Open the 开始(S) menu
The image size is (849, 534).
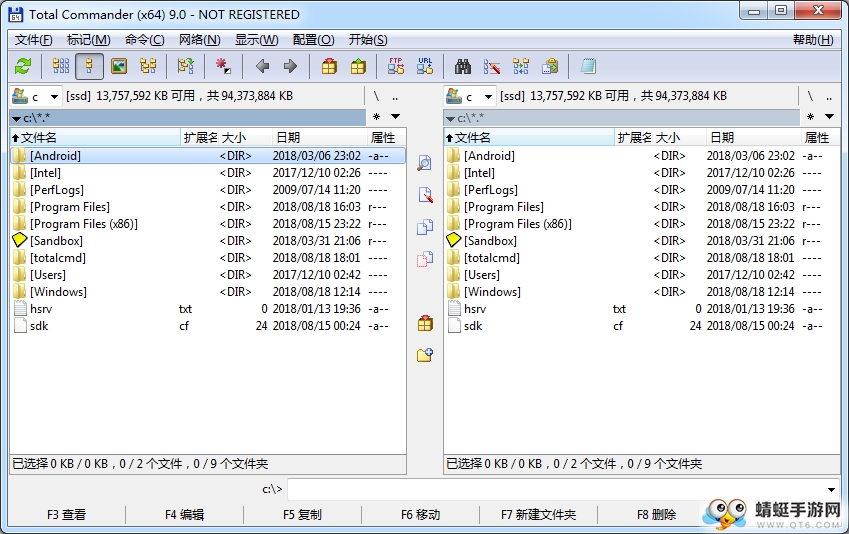pyautogui.click(x=368, y=40)
